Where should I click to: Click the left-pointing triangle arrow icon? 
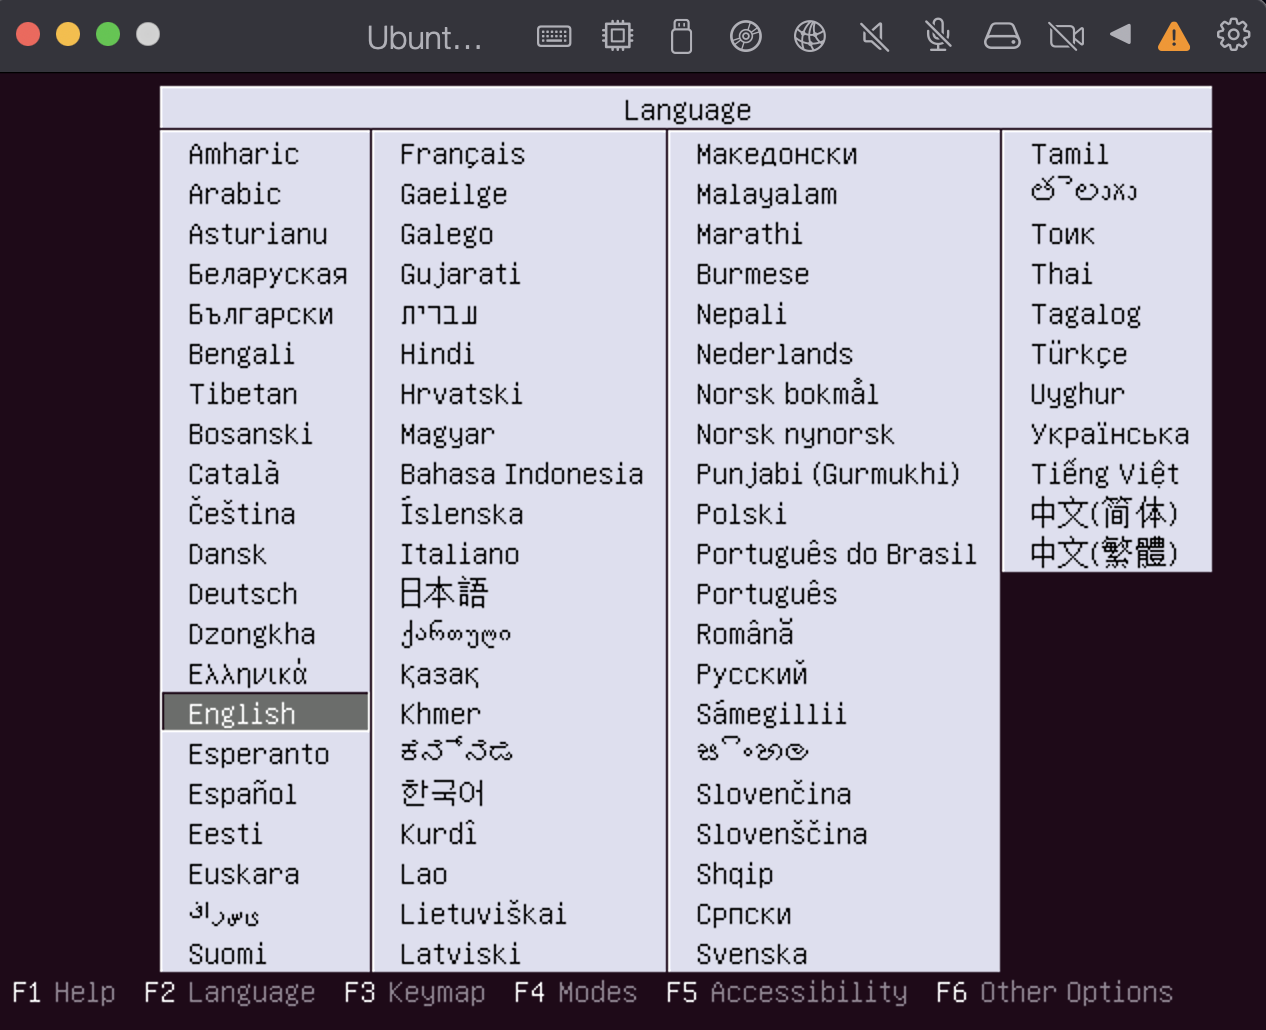click(x=1121, y=34)
